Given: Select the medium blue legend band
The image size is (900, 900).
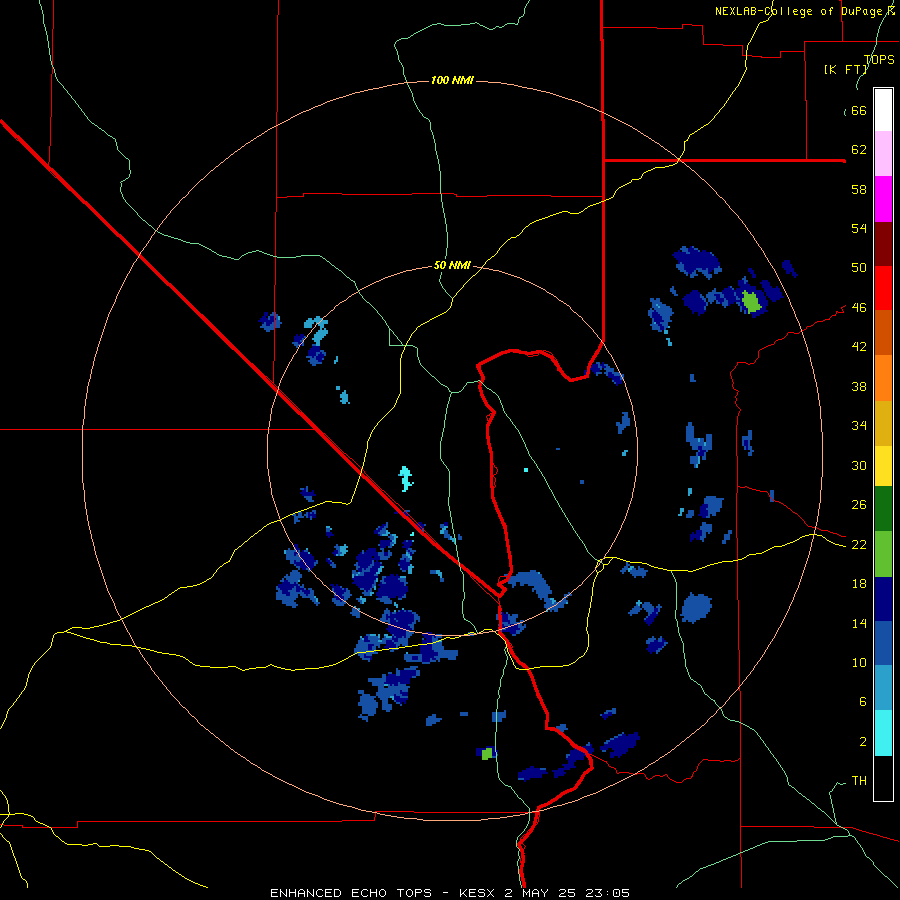Looking at the screenshot, I should [883, 643].
